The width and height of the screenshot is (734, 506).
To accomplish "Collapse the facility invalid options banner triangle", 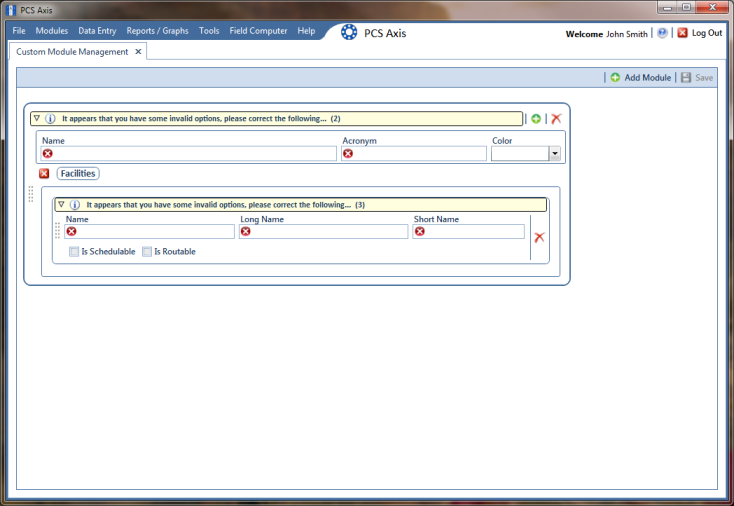I will coord(61,205).
